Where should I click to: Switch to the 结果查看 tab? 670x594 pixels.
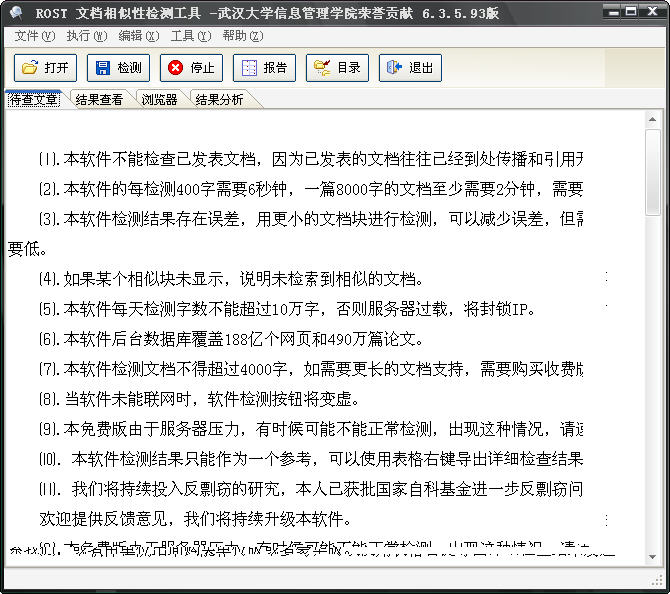(99, 99)
